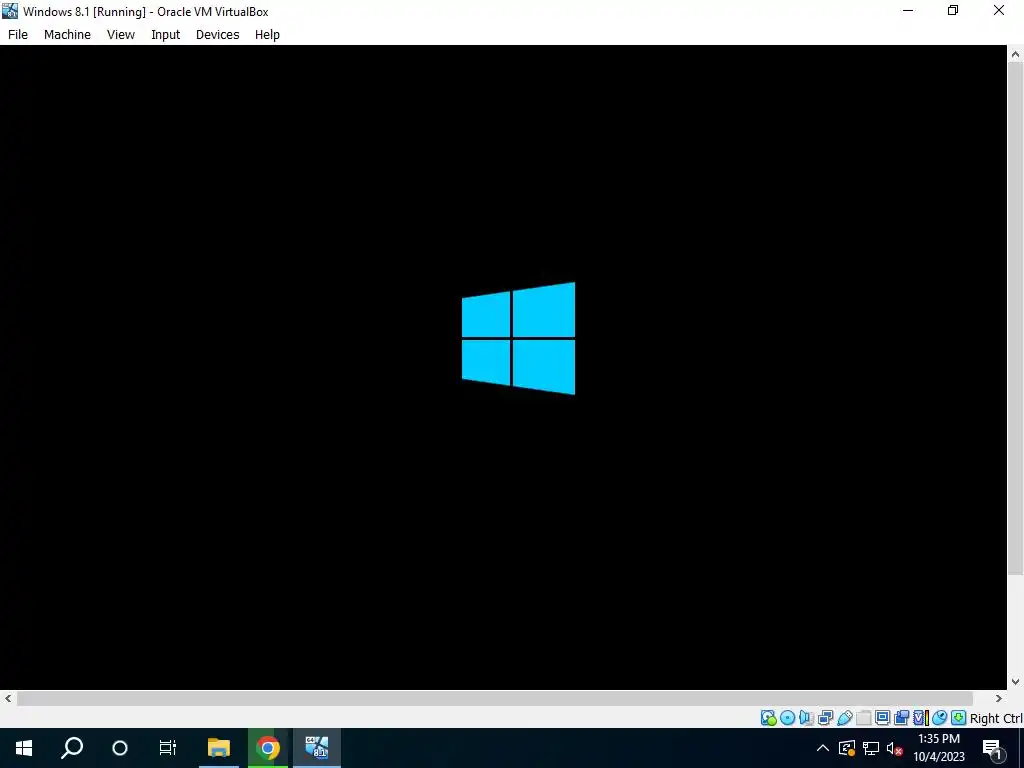Open the Devices menu
This screenshot has width=1024, height=768.
(217, 35)
